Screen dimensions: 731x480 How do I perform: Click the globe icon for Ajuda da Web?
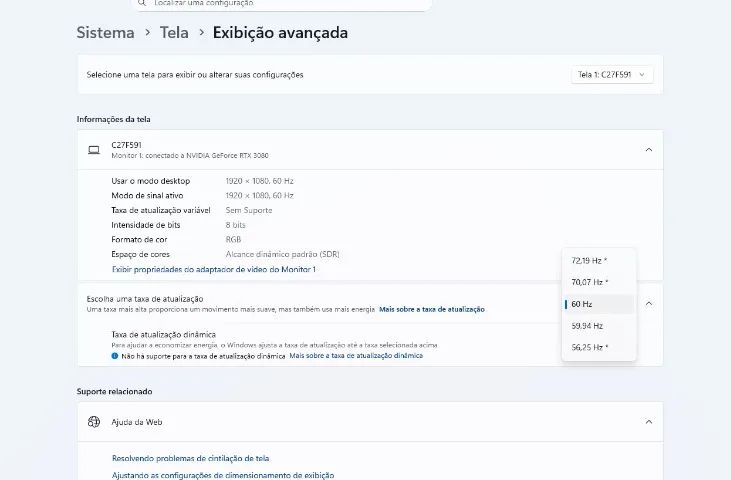pyautogui.click(x=94, y=422)
